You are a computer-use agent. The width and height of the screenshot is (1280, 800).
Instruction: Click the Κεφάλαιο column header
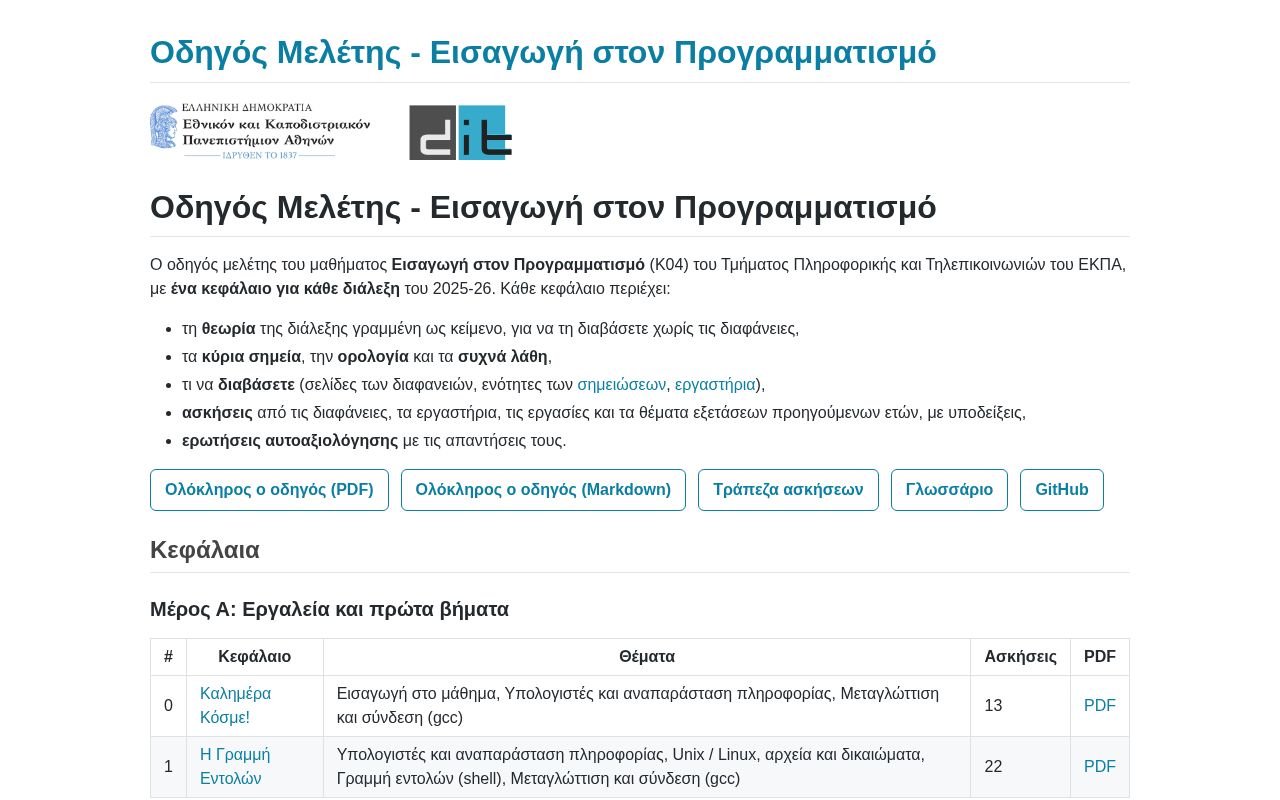pyautogui.click(x=255, y=656)
